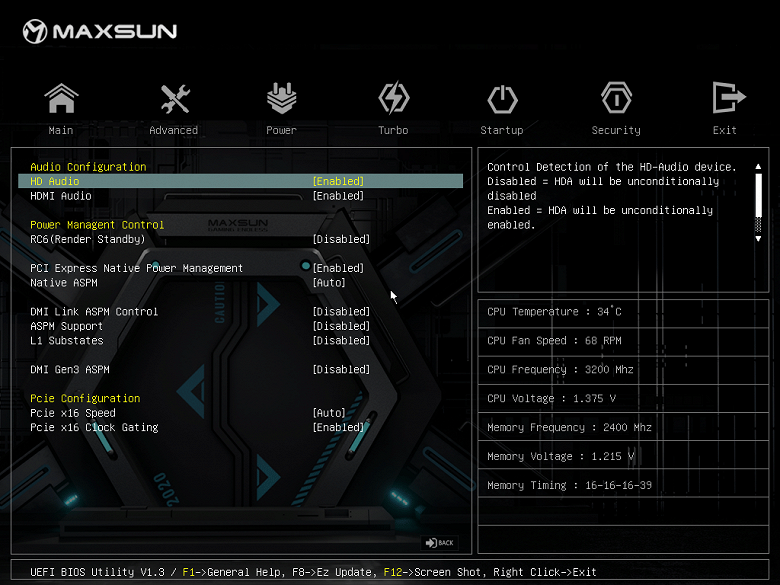Open Native ASPM [Auto] value
780x585 pixels.
[x=329, y=283]
